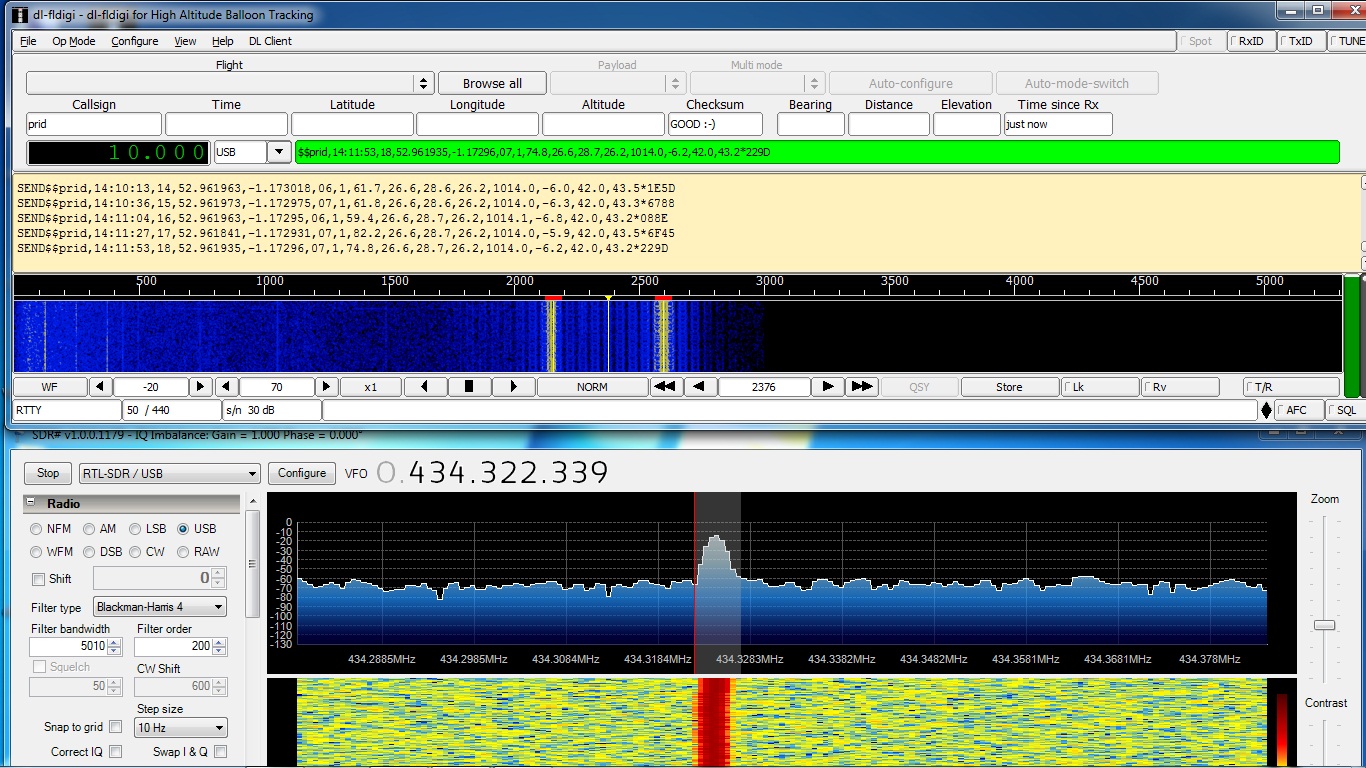Screen dimensions: 1366x768
Task: Open the Op Mode menu
Action: click(x=74, y=41)
